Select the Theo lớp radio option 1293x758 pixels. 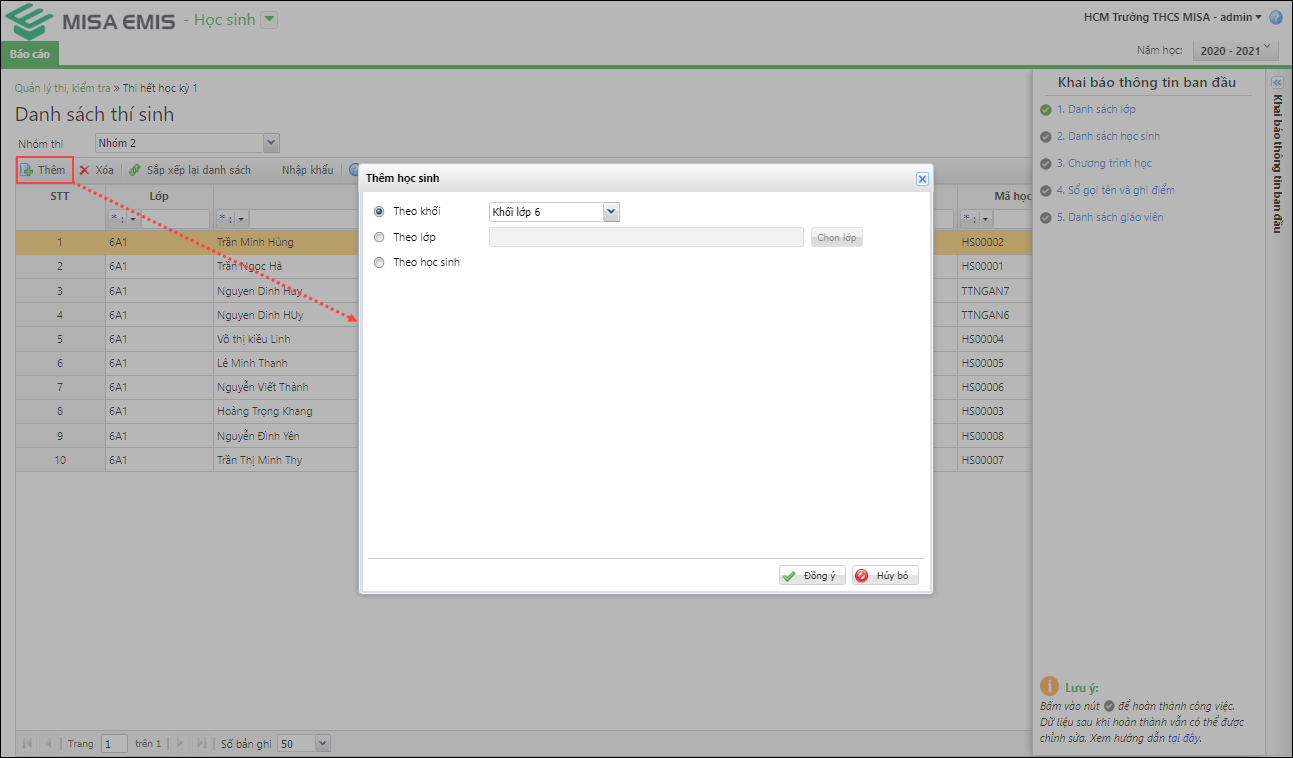pos(378,238)
